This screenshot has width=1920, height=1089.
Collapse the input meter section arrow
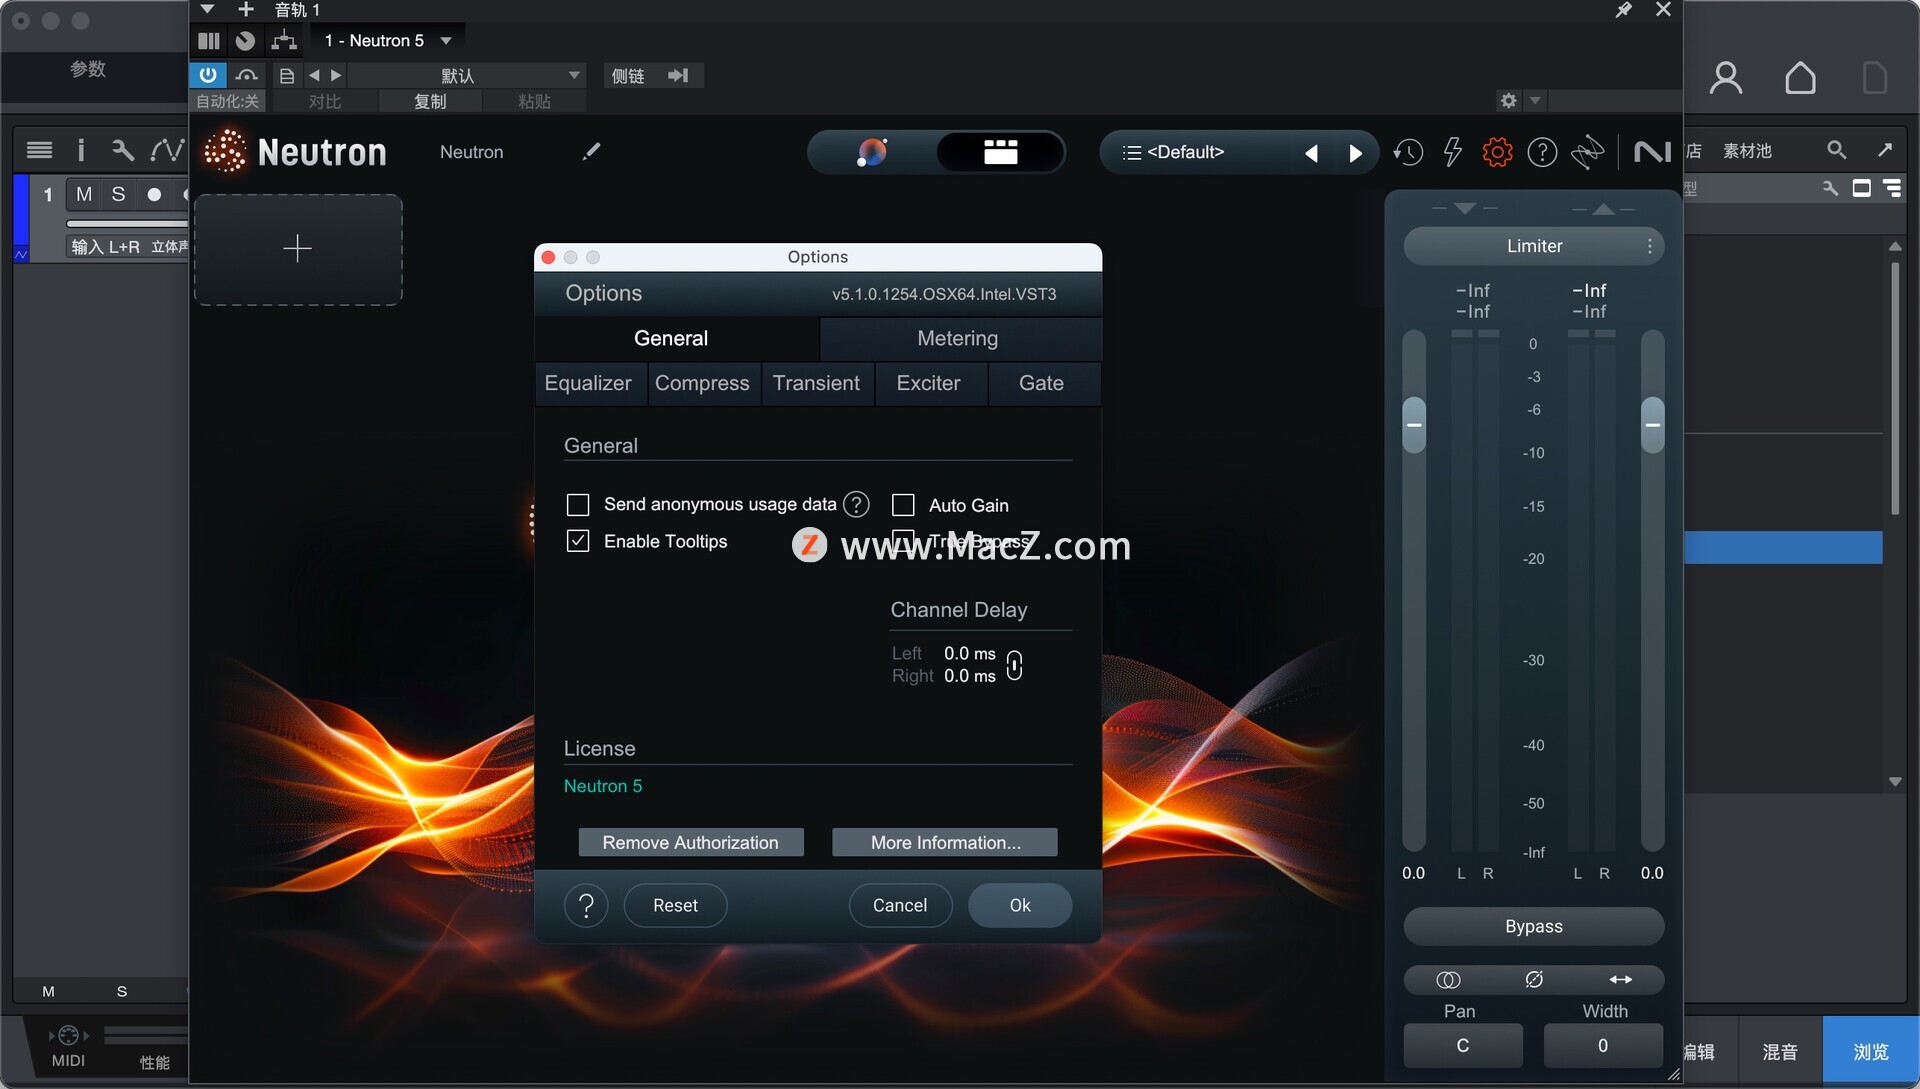[x=1465, y=209]
